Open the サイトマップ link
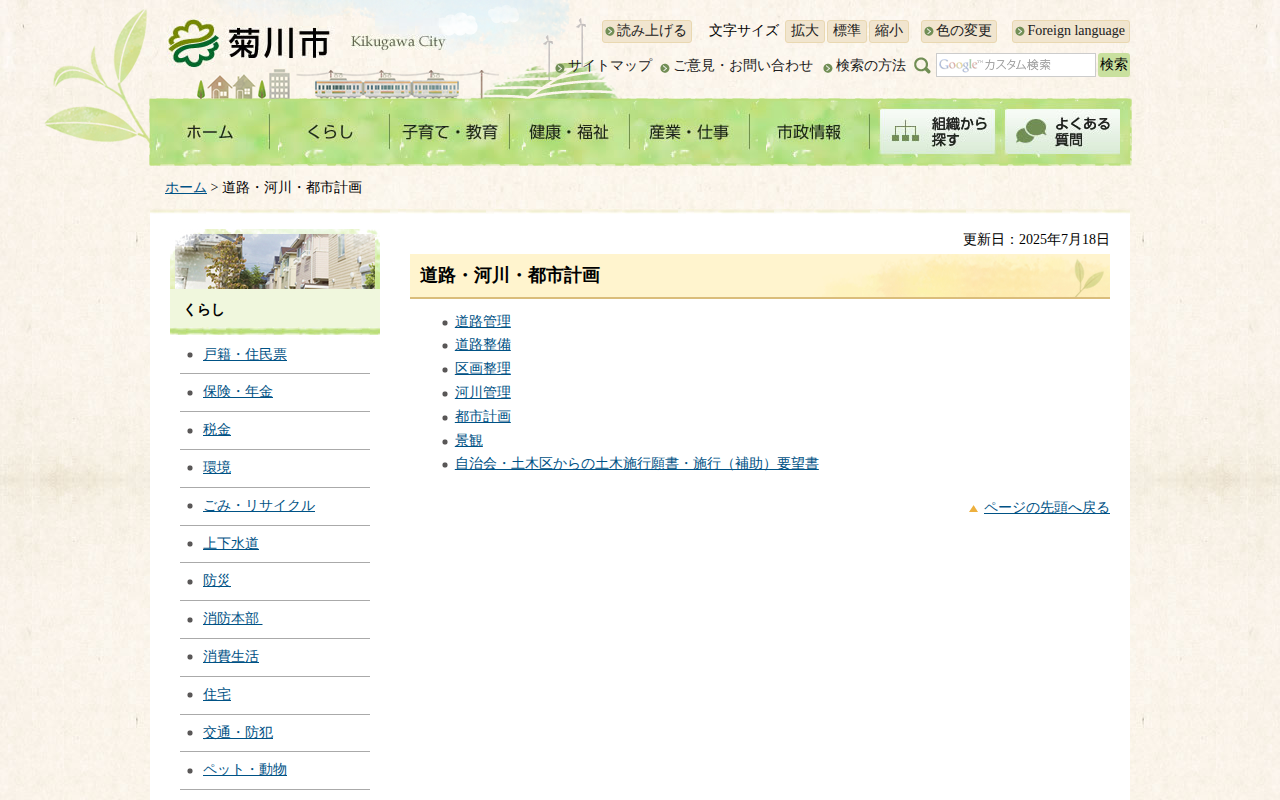The image size is (1280, 800). coord(610,66)
